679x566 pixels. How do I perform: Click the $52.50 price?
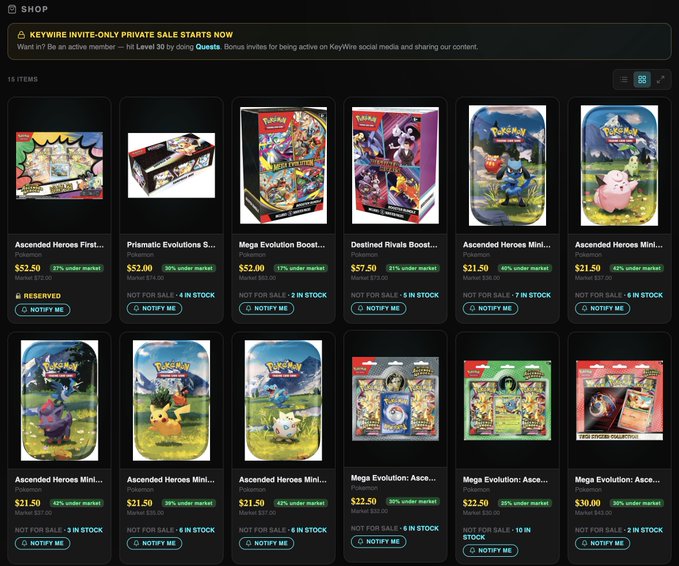[x=28, y=268]
